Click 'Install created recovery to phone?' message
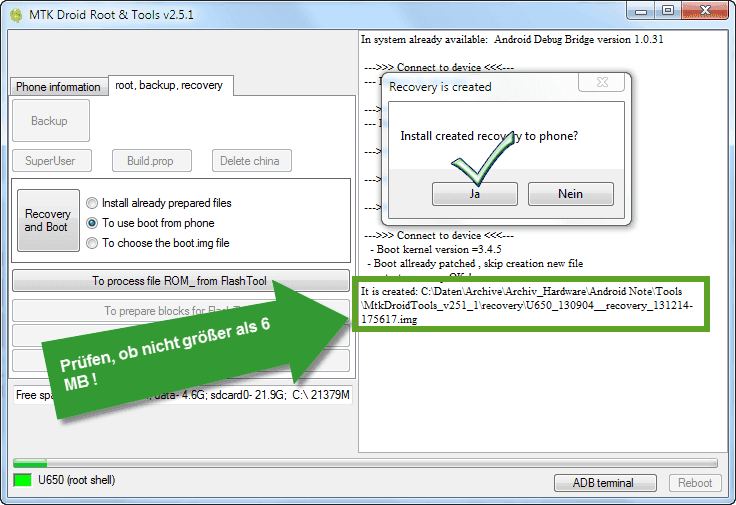736x505 pixels. click(x=489, y=136)
